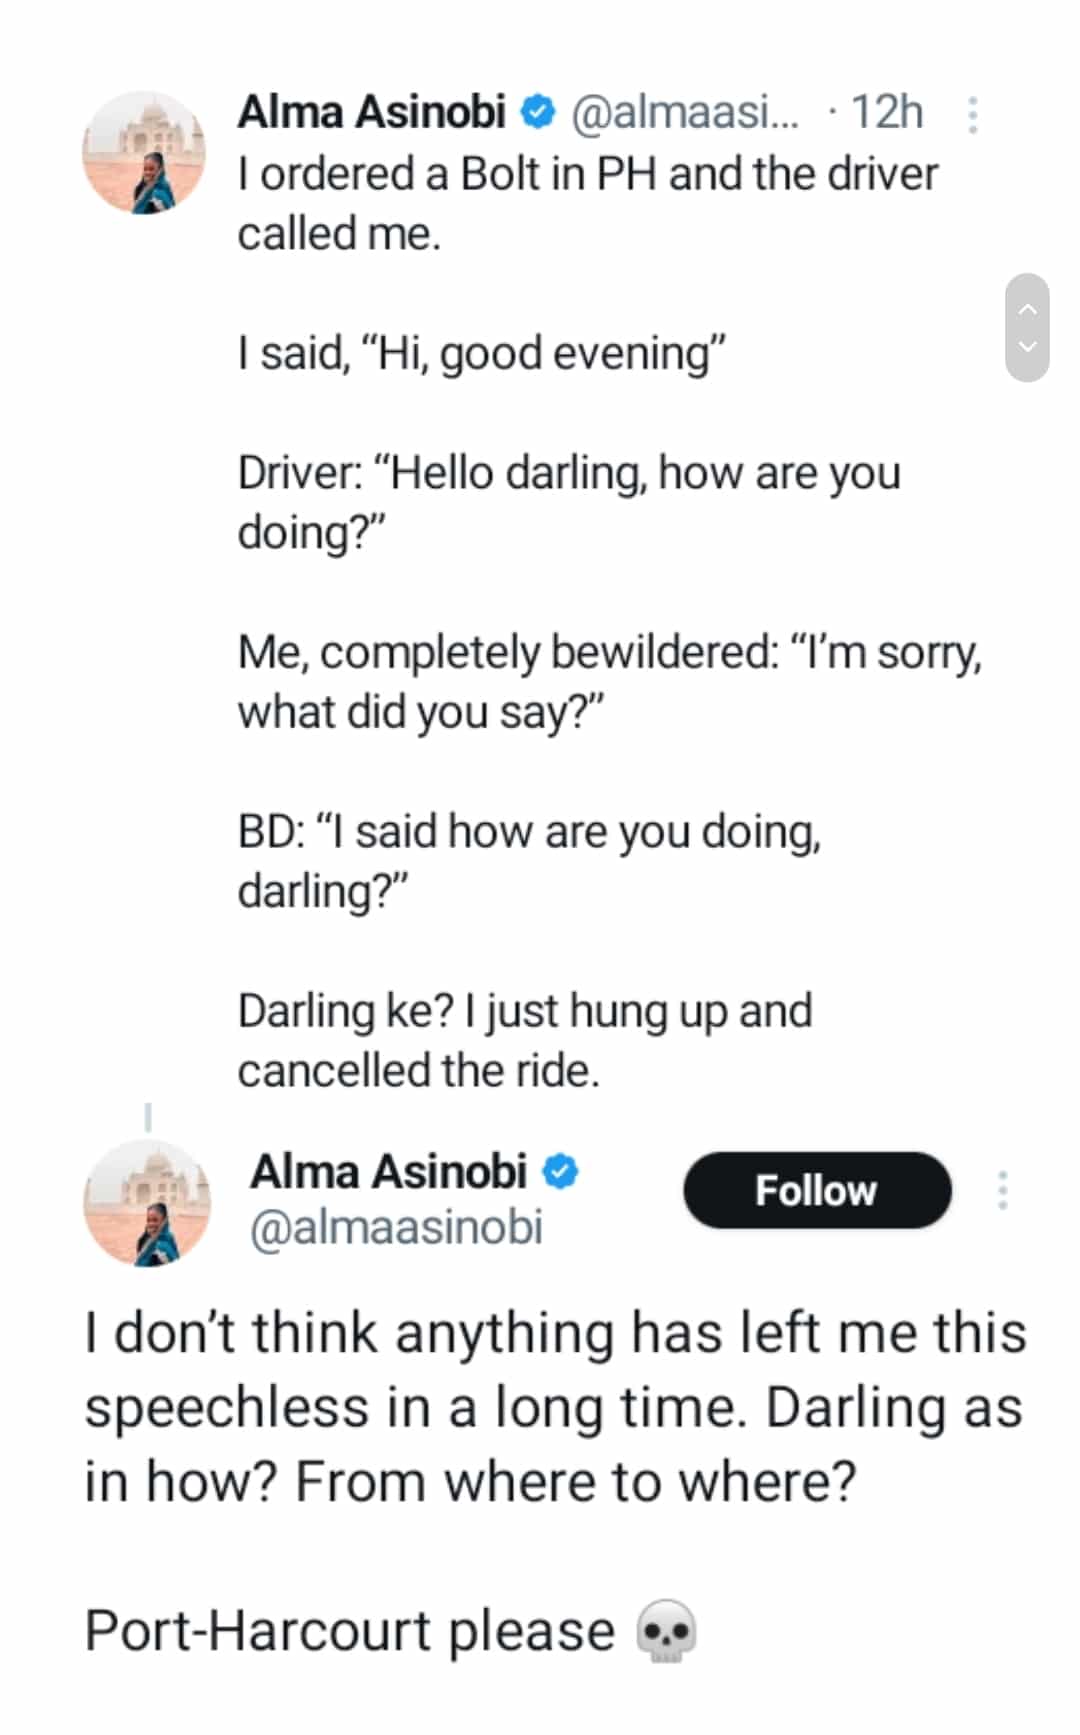Open the Alma Asinobi name link above @almaasinobi
Viewport: 1080px width, 1735px height.
[x=388, y=1172]
